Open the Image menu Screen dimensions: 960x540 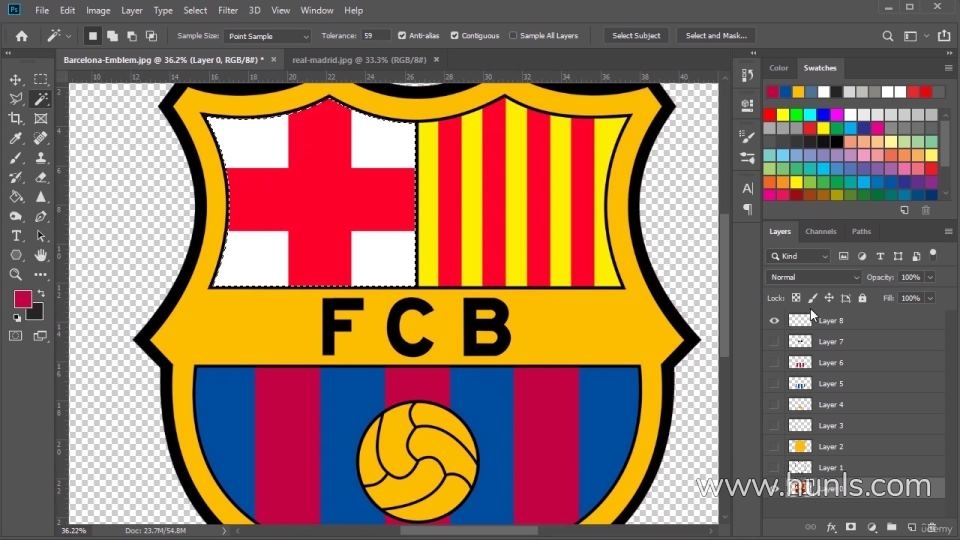point(98,10)
